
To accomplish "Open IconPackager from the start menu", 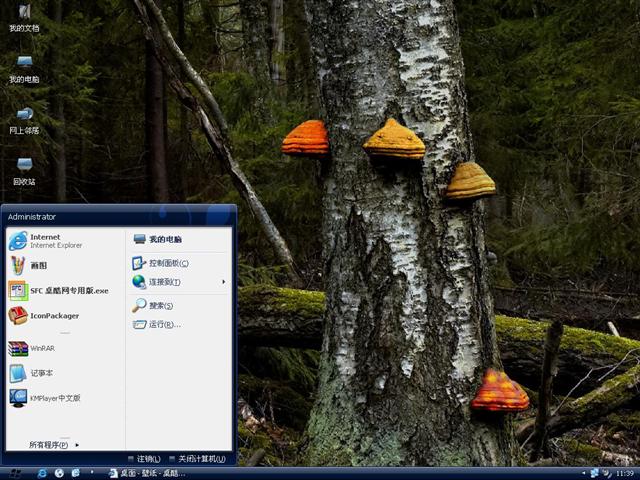I will pos(65,316).
